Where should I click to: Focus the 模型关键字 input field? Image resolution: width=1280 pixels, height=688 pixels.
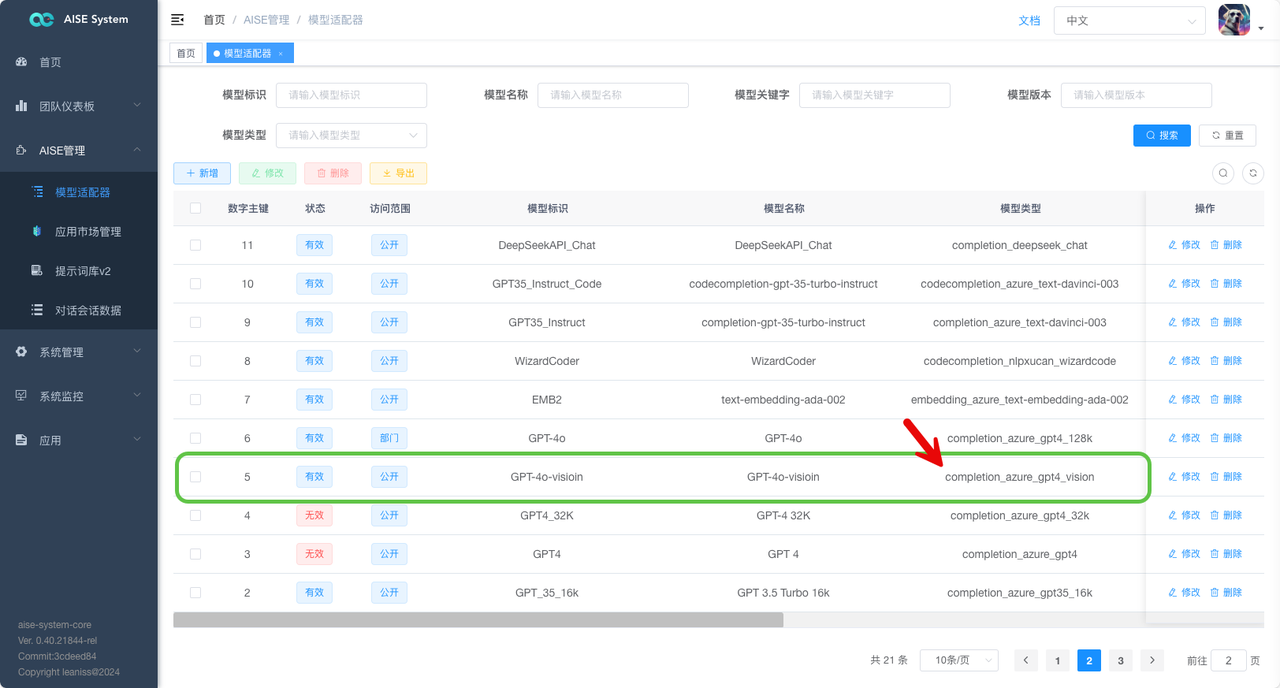coord(875,95)
